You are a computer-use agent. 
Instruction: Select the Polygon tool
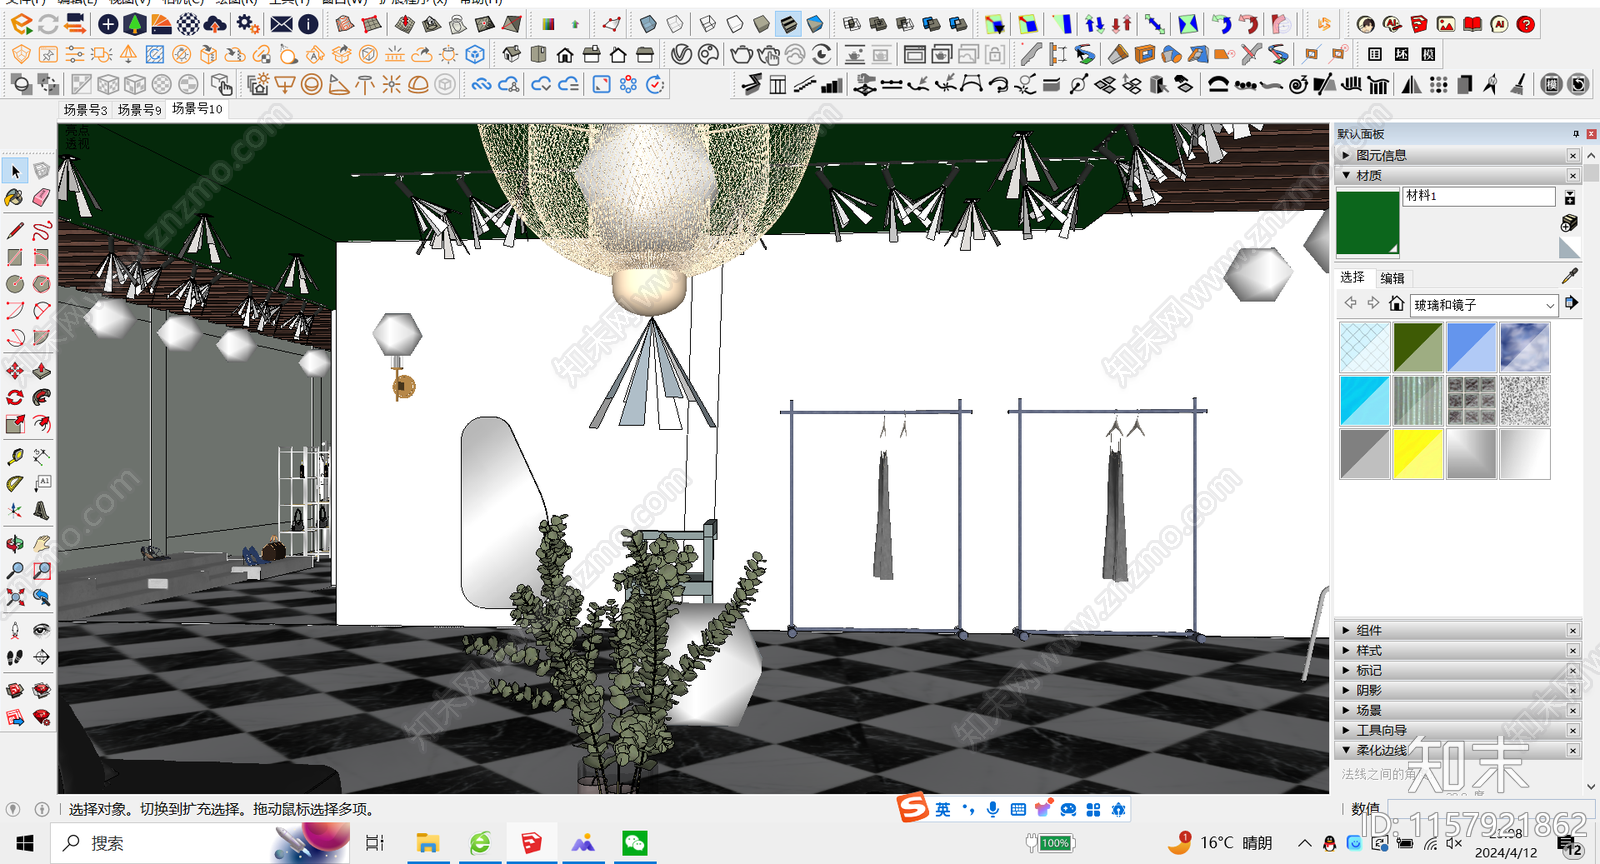click(41, 284)
